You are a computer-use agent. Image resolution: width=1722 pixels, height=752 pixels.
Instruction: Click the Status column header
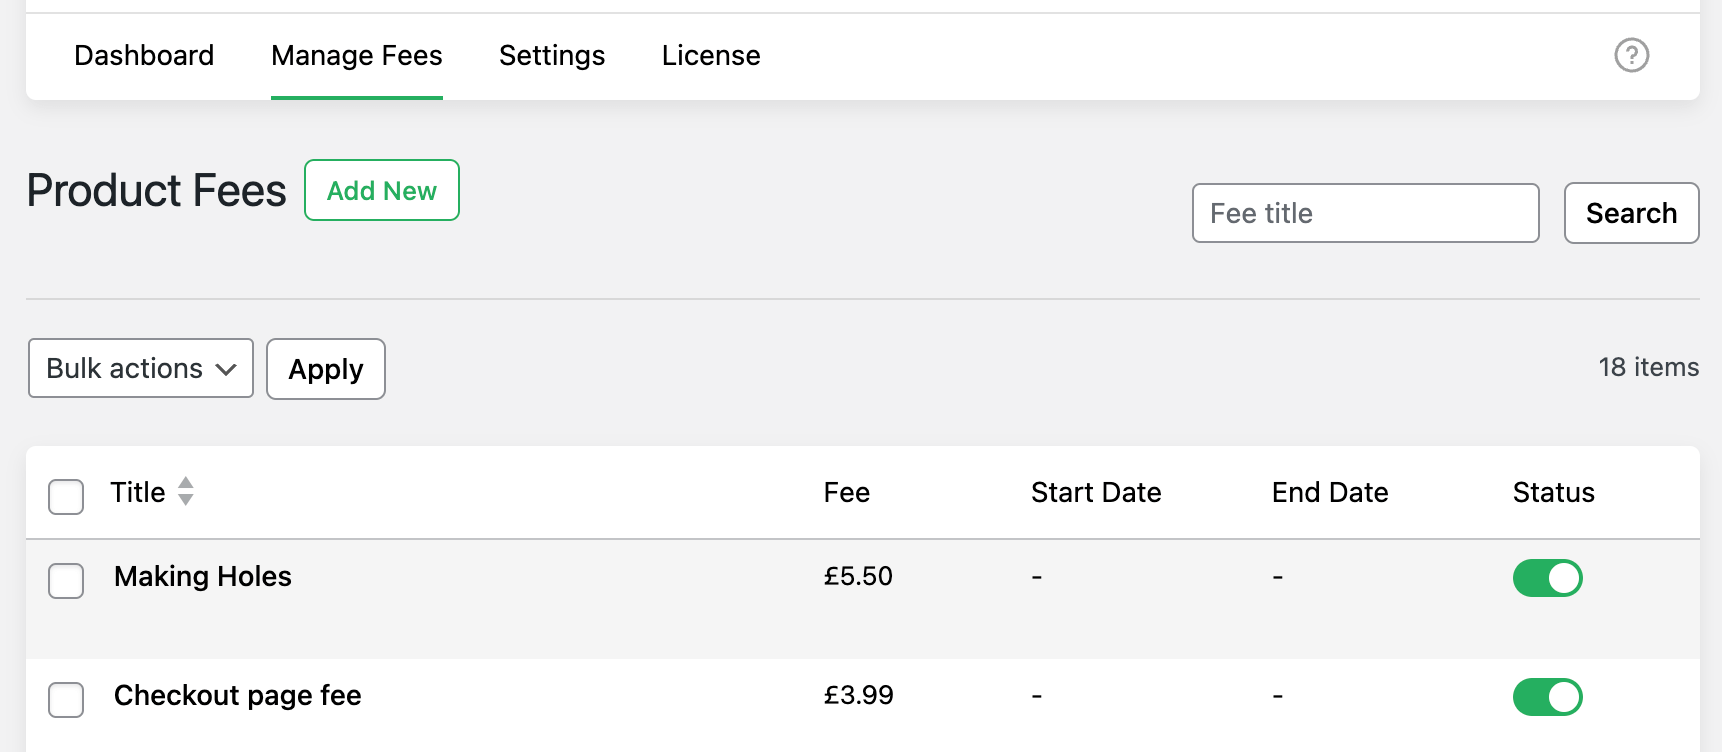(1553, 492)
